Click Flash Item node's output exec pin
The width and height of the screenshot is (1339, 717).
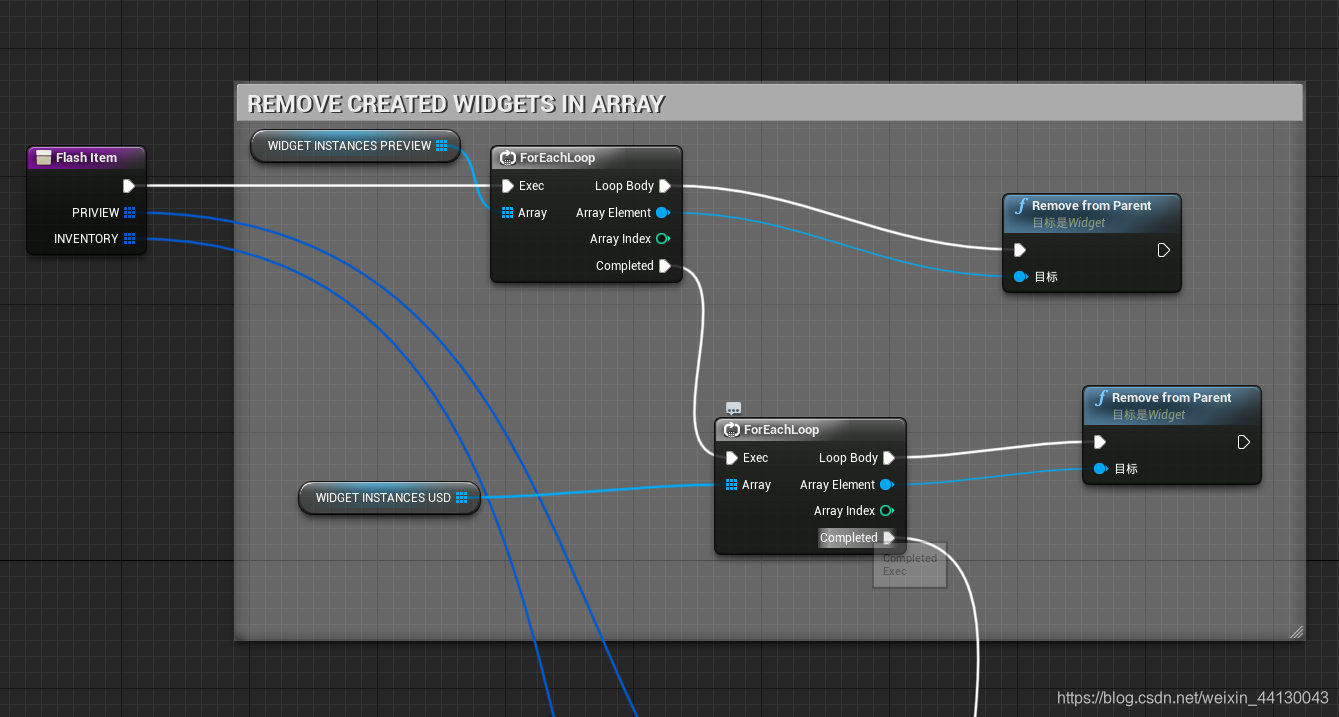128,186
